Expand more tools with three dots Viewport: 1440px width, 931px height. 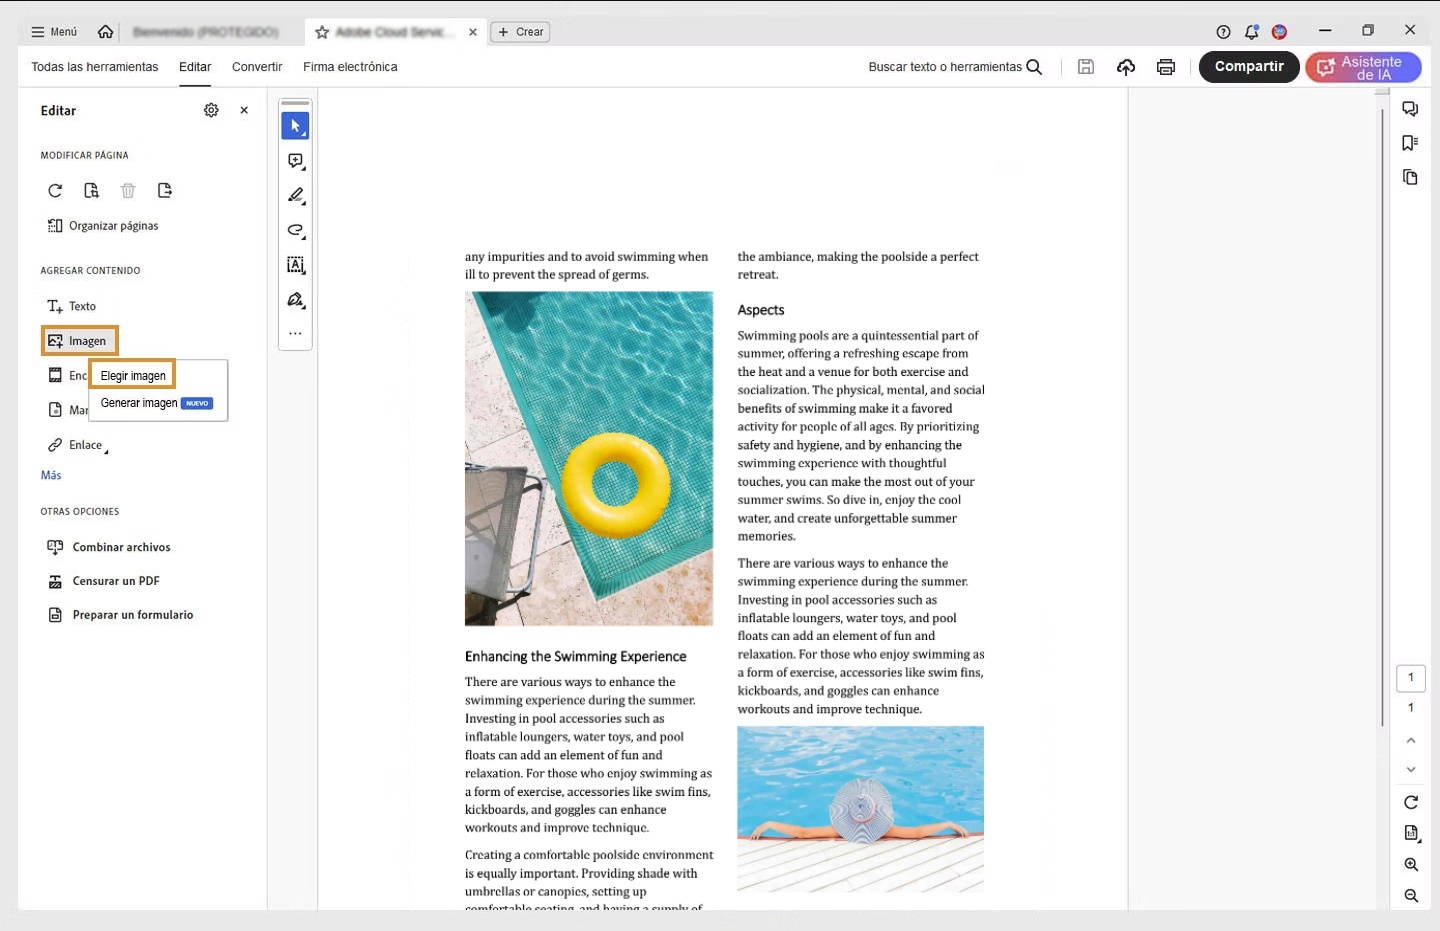coord(295,334)
